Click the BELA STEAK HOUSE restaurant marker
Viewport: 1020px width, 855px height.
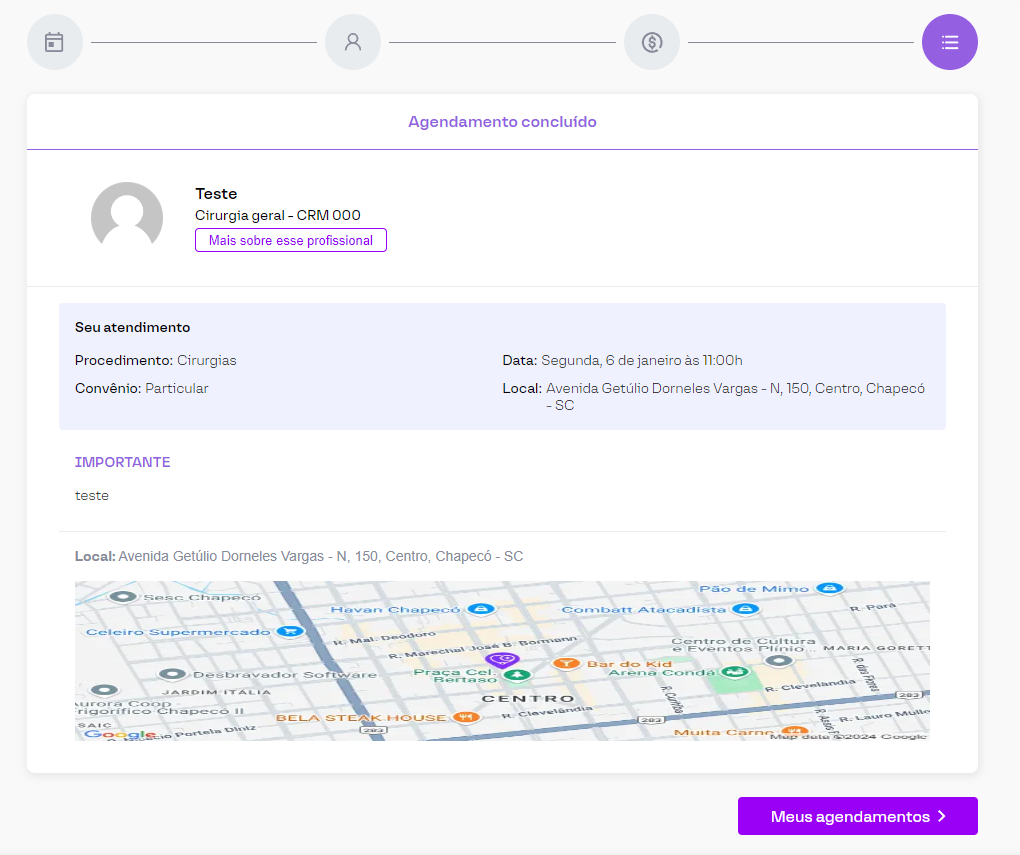coord(464,717)
